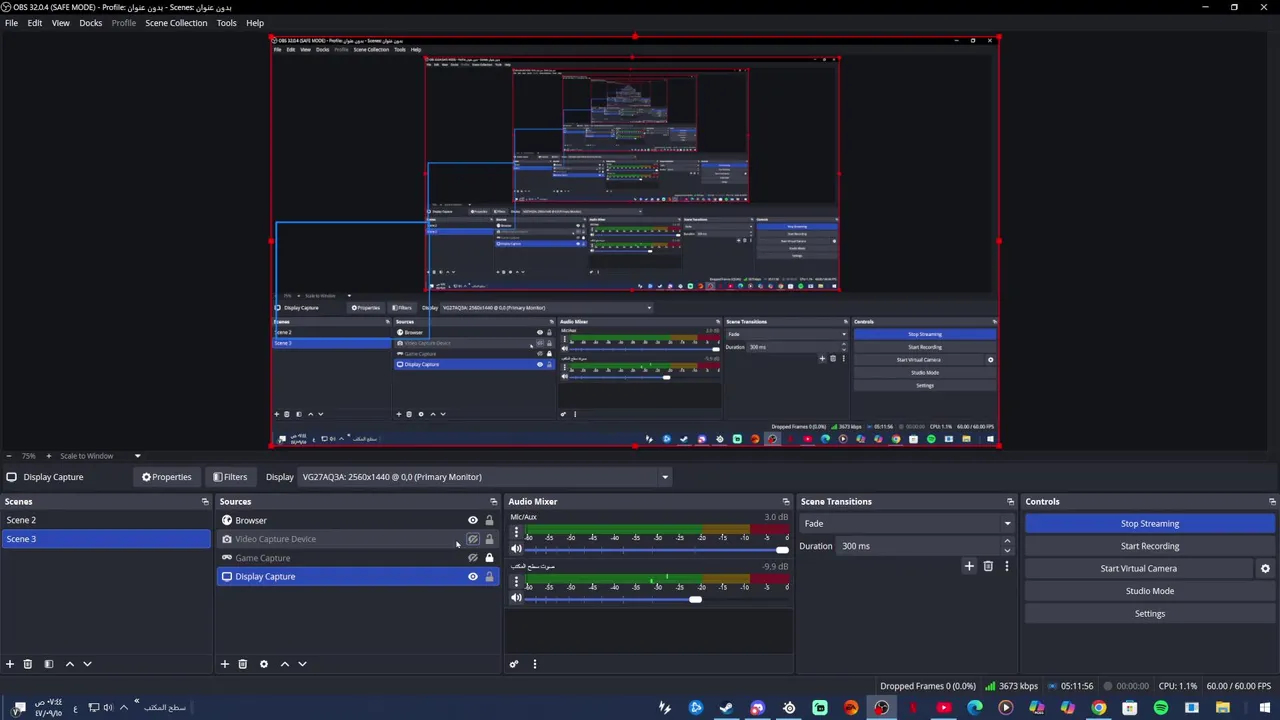Hide the Display Capture source eye icon
This screenshot has height=720, width=1280.
473,577
